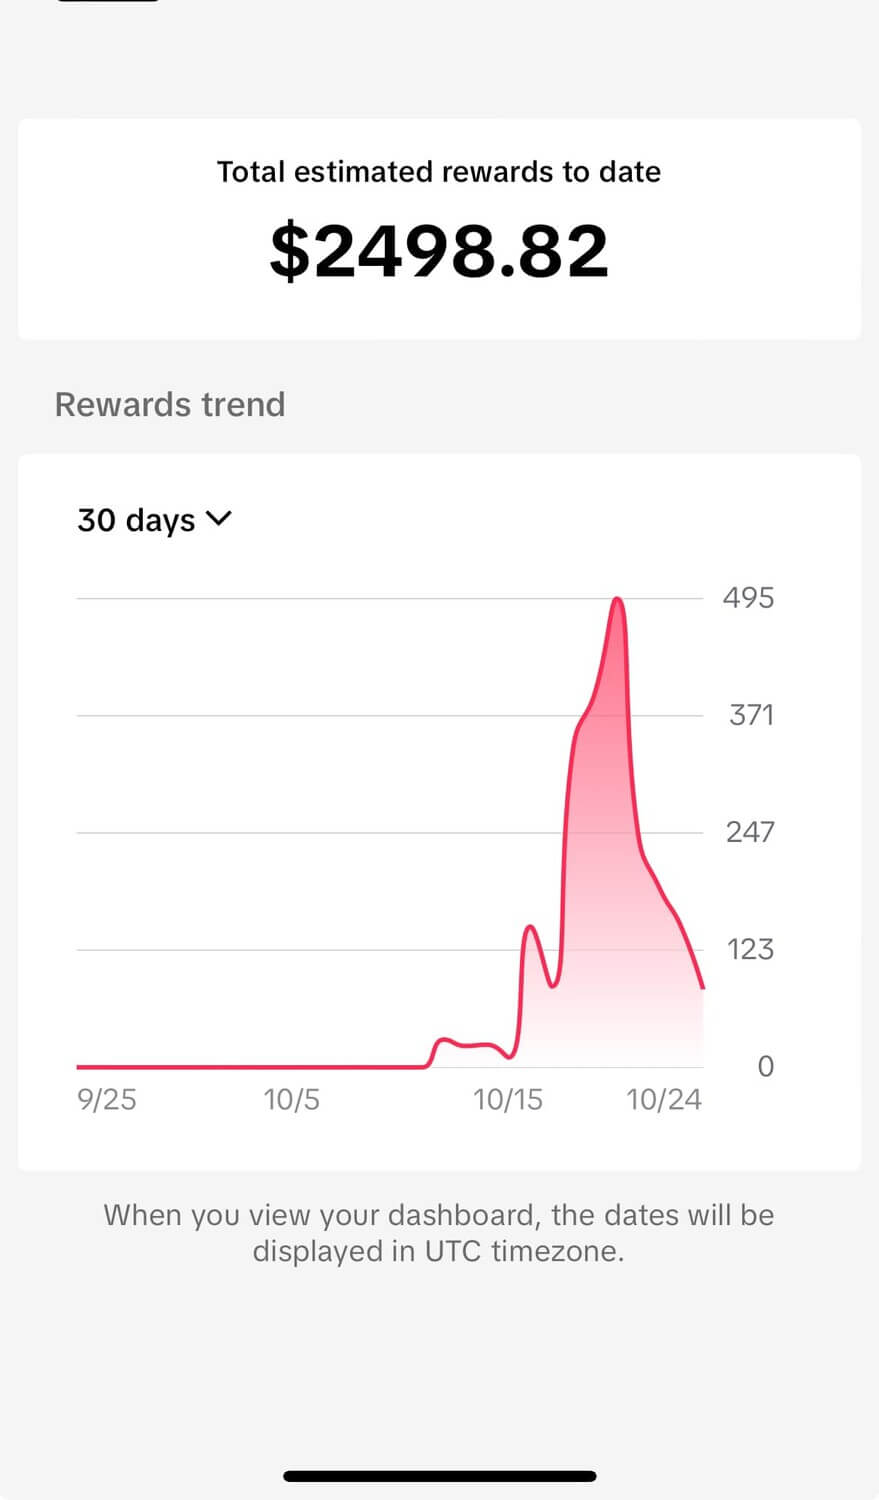Click the chevron arrow beside 30 days
Viewport: 879px width, 1500px height.
click(218, 518)
